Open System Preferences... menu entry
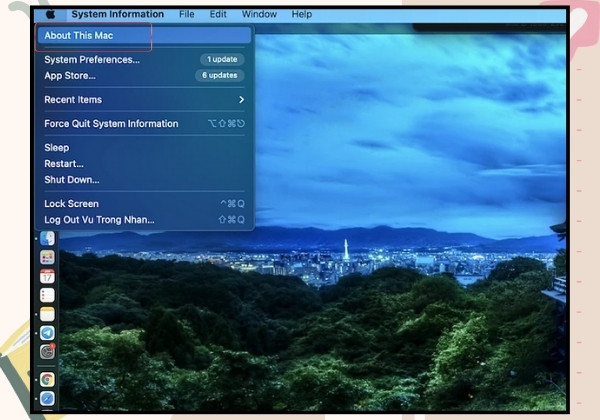 144,60
